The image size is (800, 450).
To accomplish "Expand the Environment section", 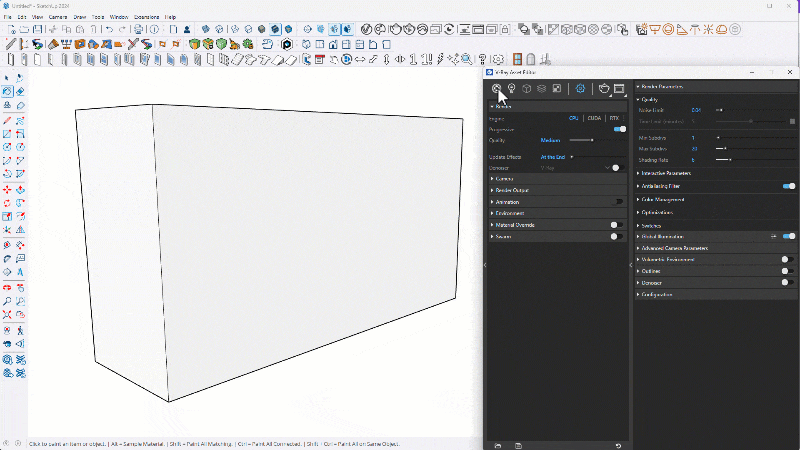I will [x=558, y=213].
